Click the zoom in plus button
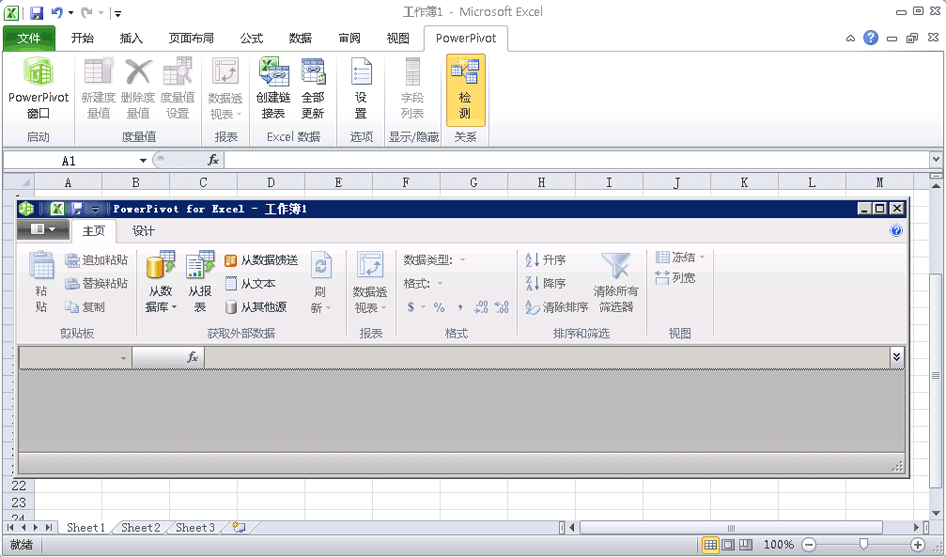 coord(918,544)
